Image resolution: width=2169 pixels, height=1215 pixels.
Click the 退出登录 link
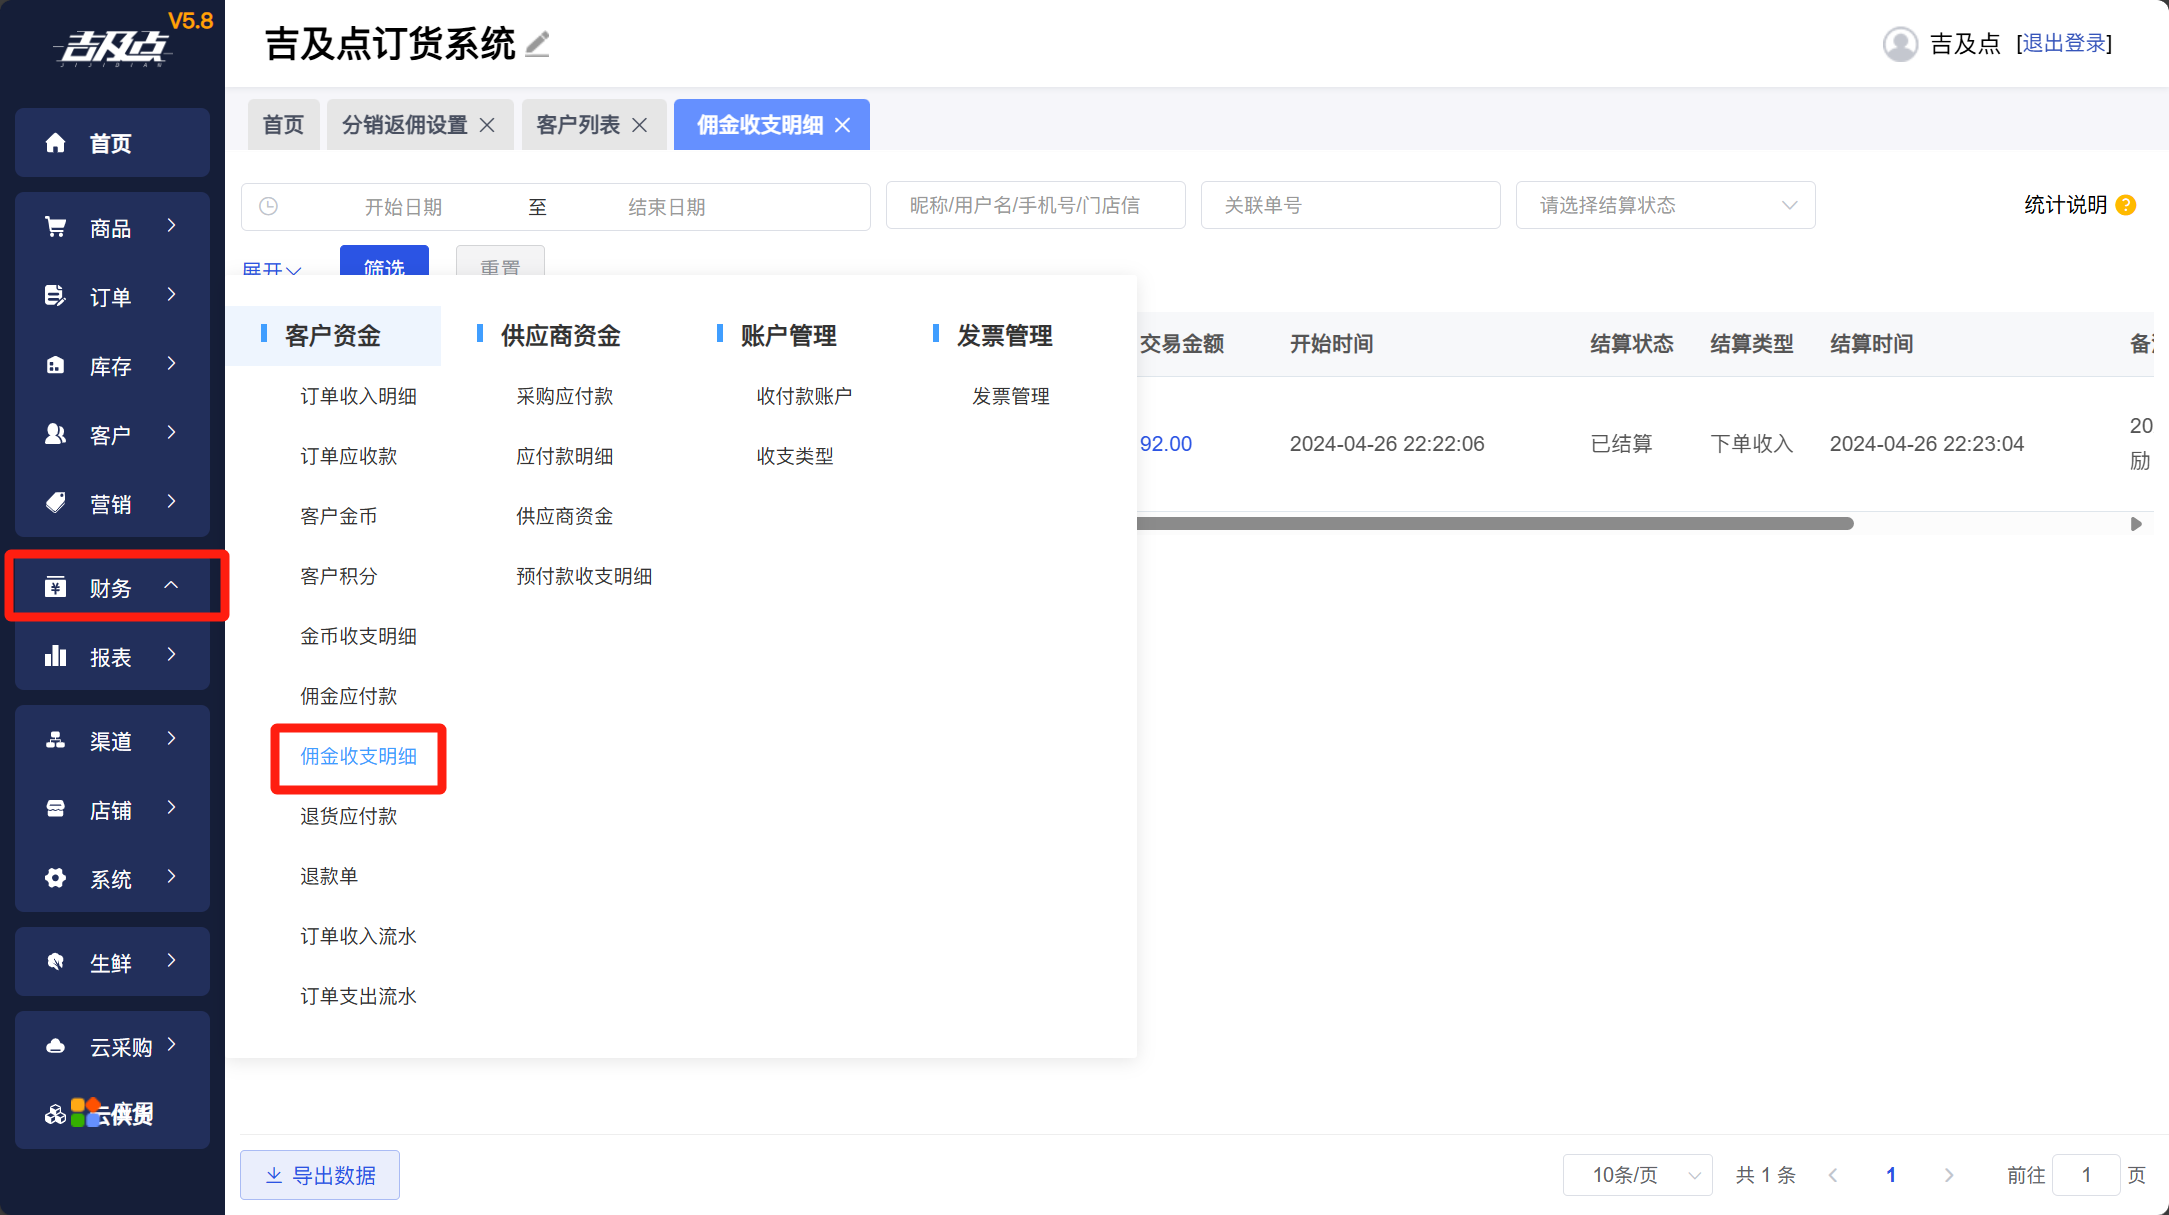pos(2064,44)
